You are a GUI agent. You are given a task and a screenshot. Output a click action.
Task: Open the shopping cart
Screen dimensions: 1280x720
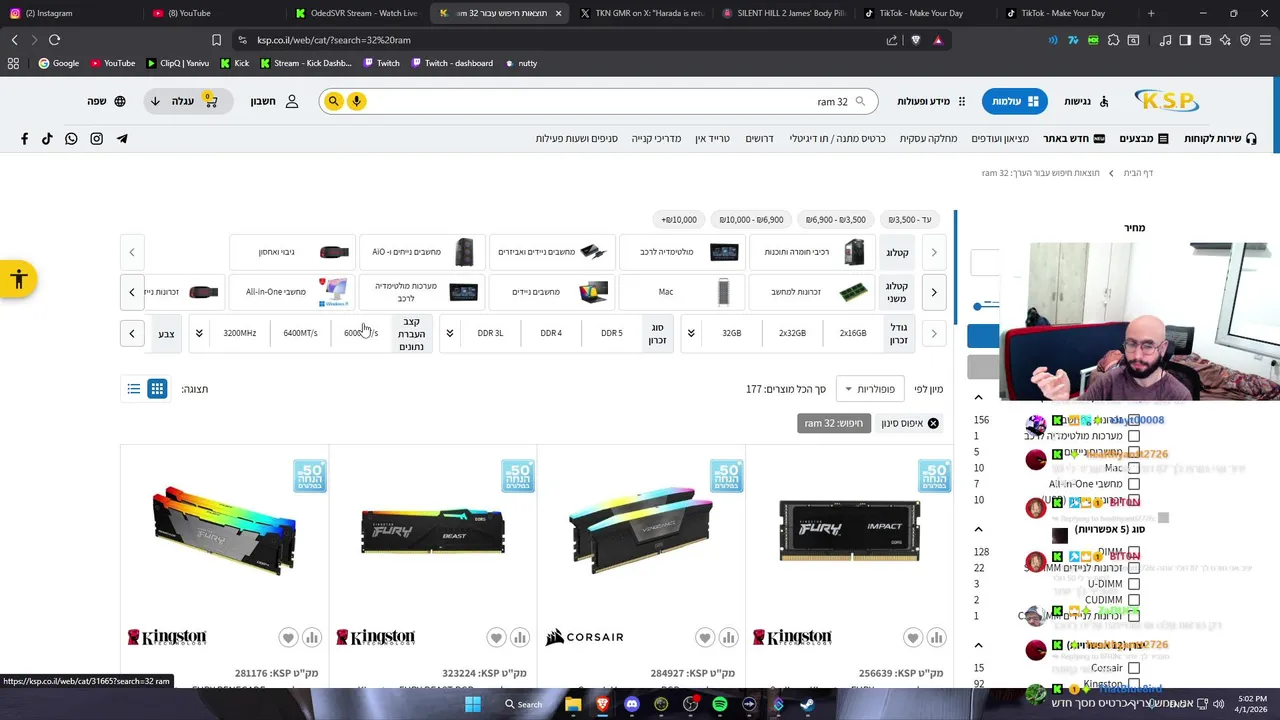tap(209, 101)
